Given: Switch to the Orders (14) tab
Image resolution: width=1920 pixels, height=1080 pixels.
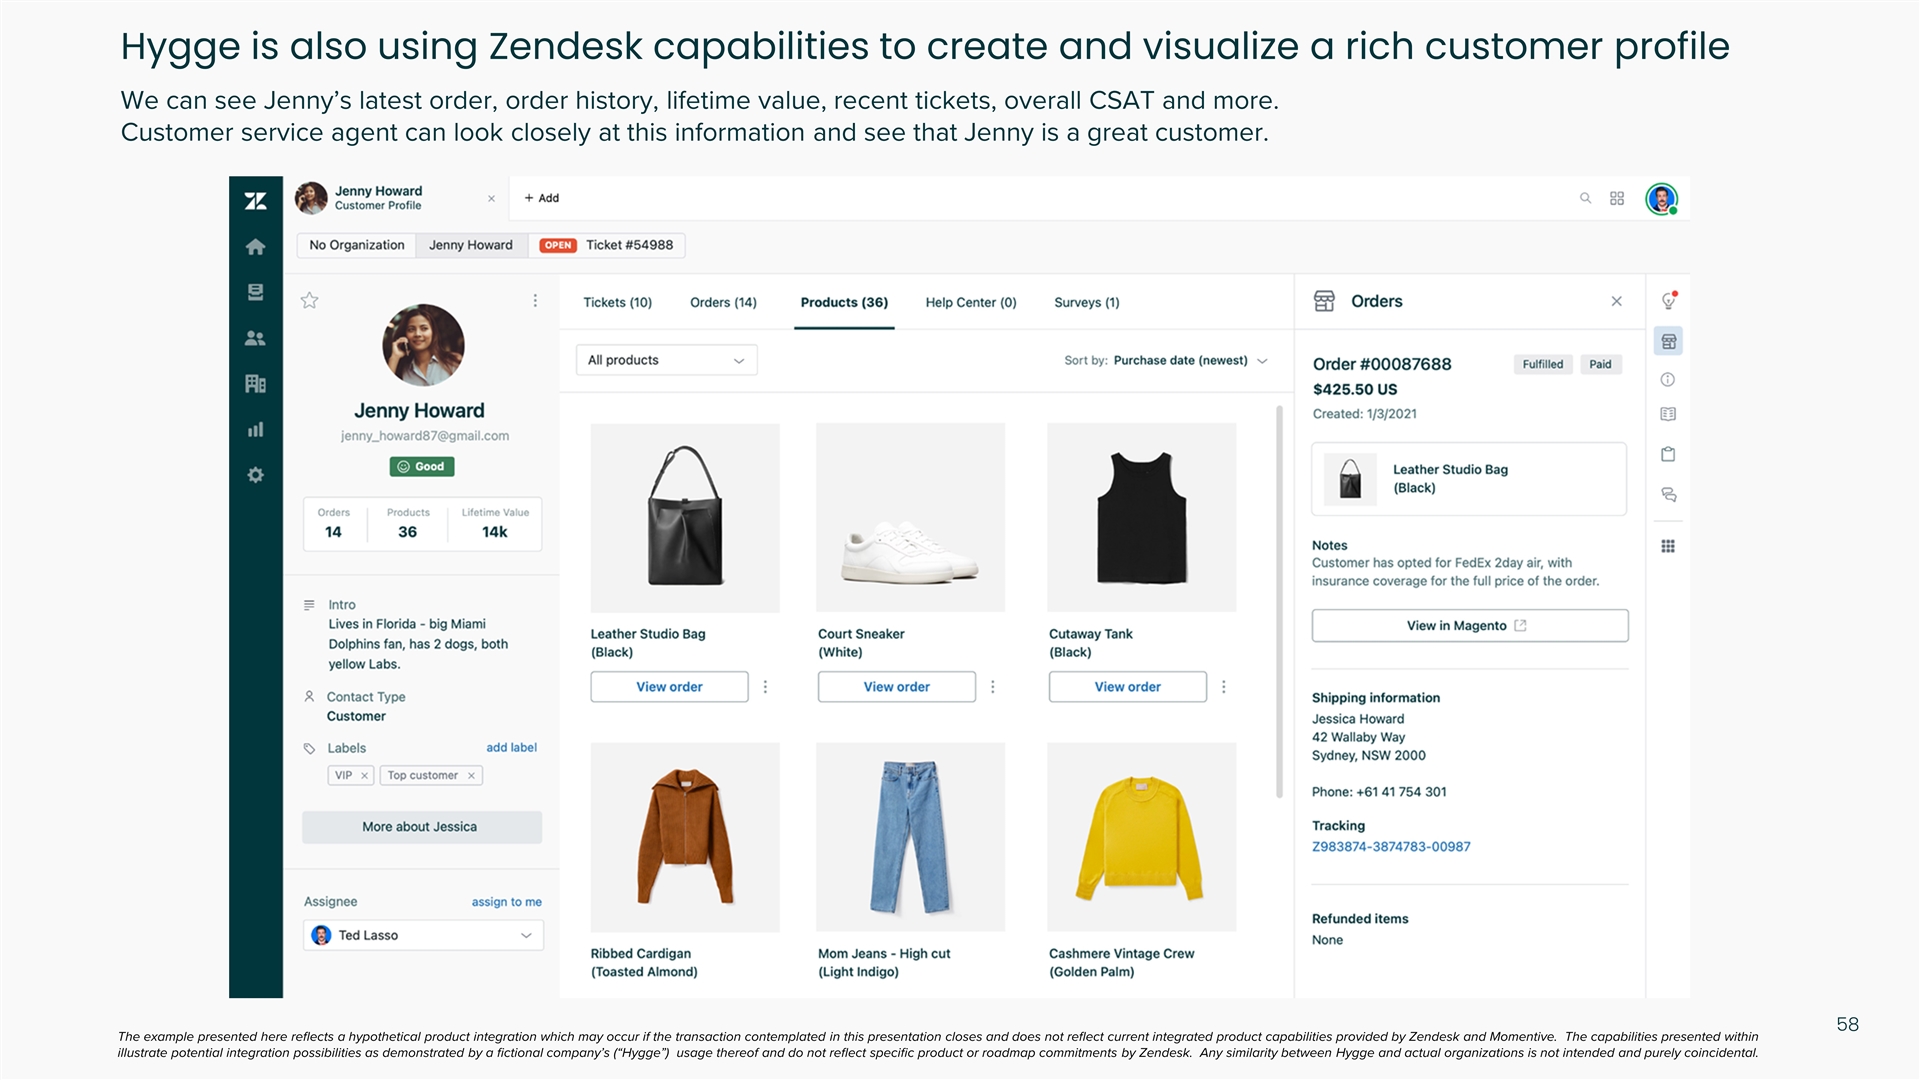Looking at the screenshot, I should (723, 303).
